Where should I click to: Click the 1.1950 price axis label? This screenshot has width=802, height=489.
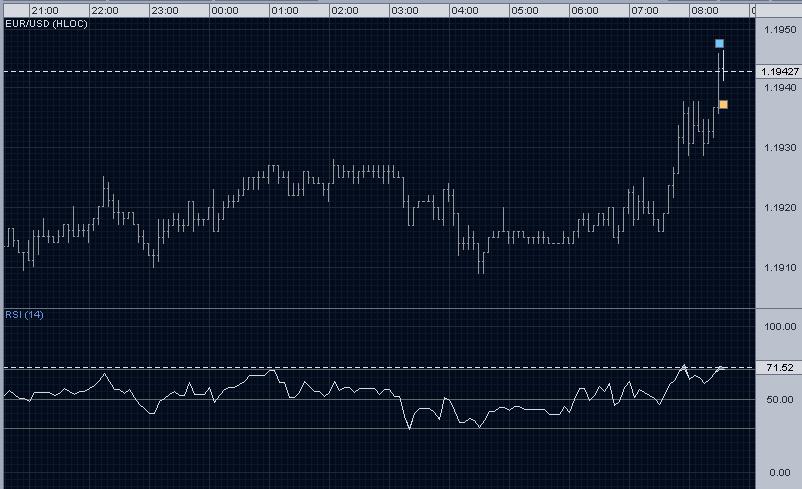(x=780, y=30)
